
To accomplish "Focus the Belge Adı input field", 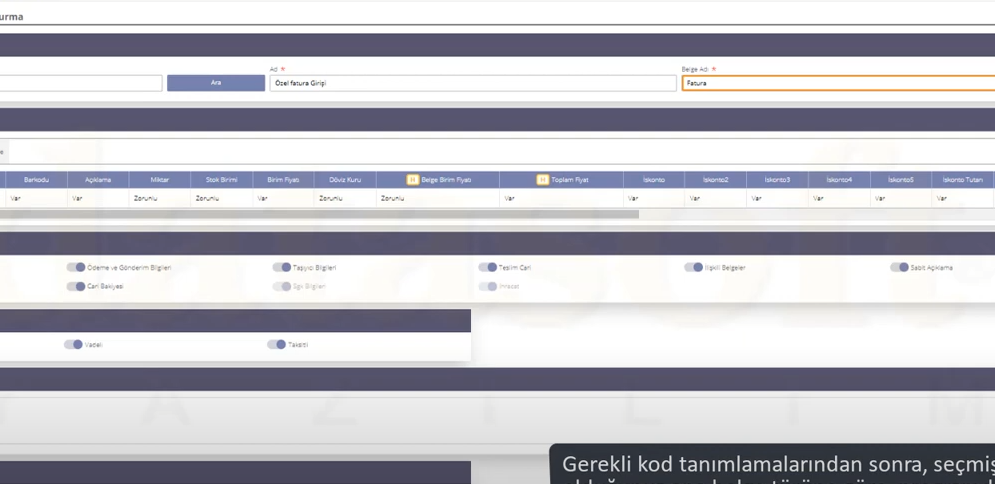I will [x=838, y=83].
